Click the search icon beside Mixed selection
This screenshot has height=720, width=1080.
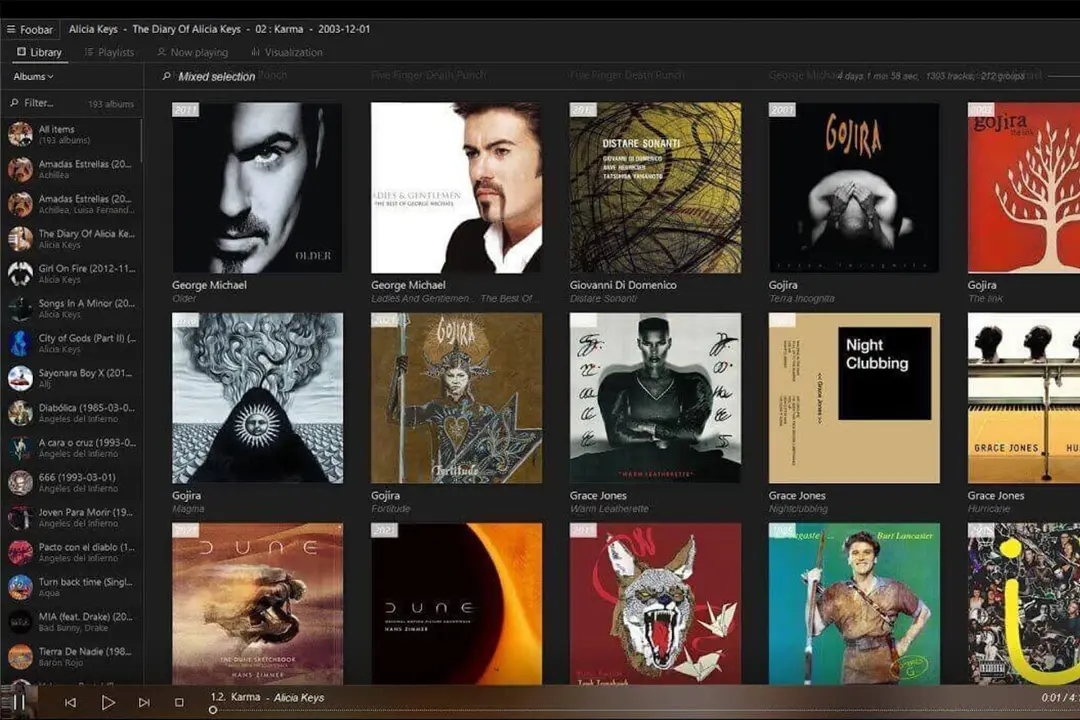click(166, 76)
